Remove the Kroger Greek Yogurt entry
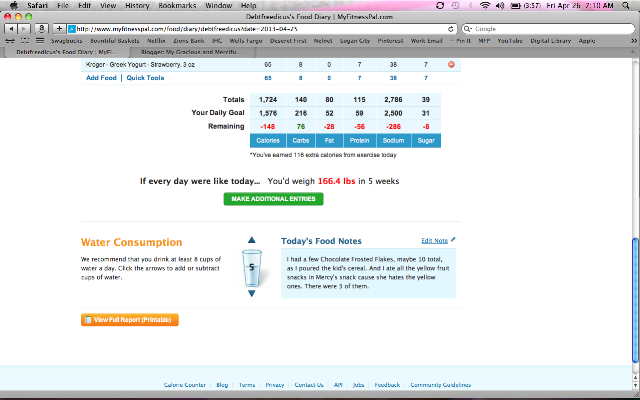 click(451, 64)
